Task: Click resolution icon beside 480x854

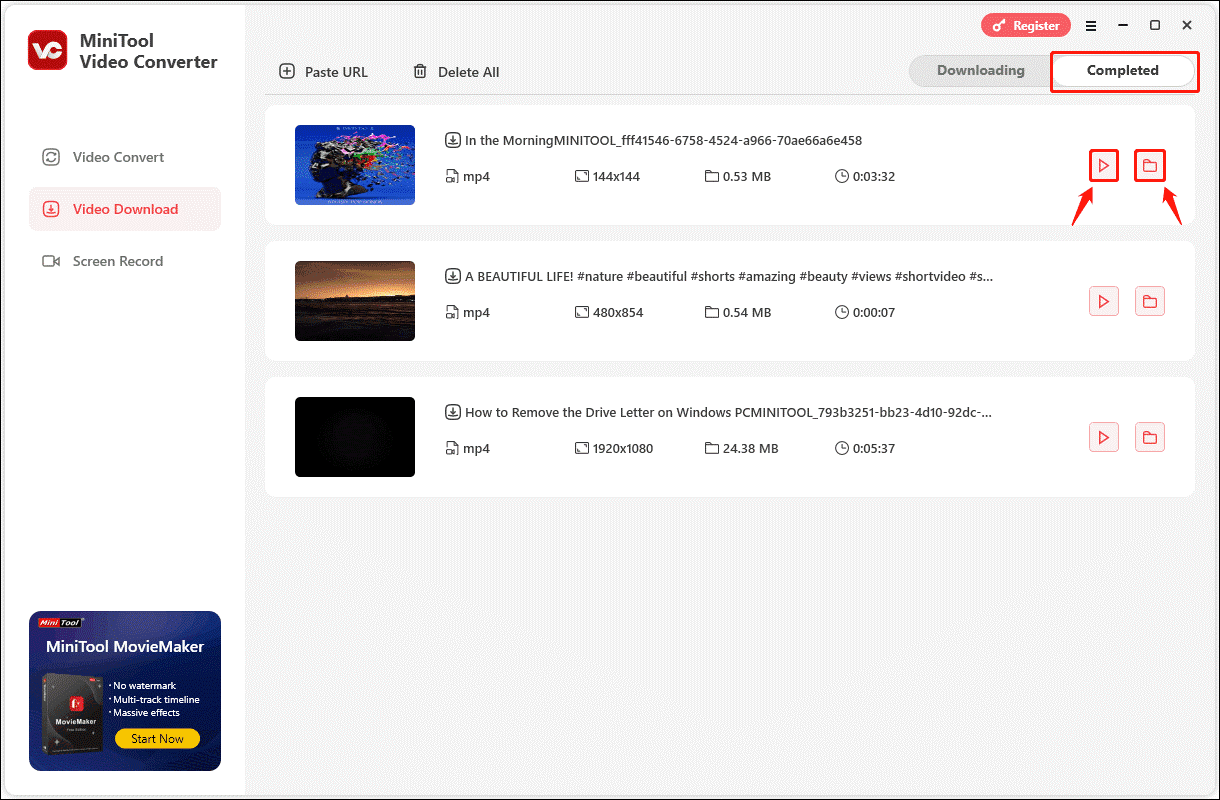Action: click(x=582, y=313)
